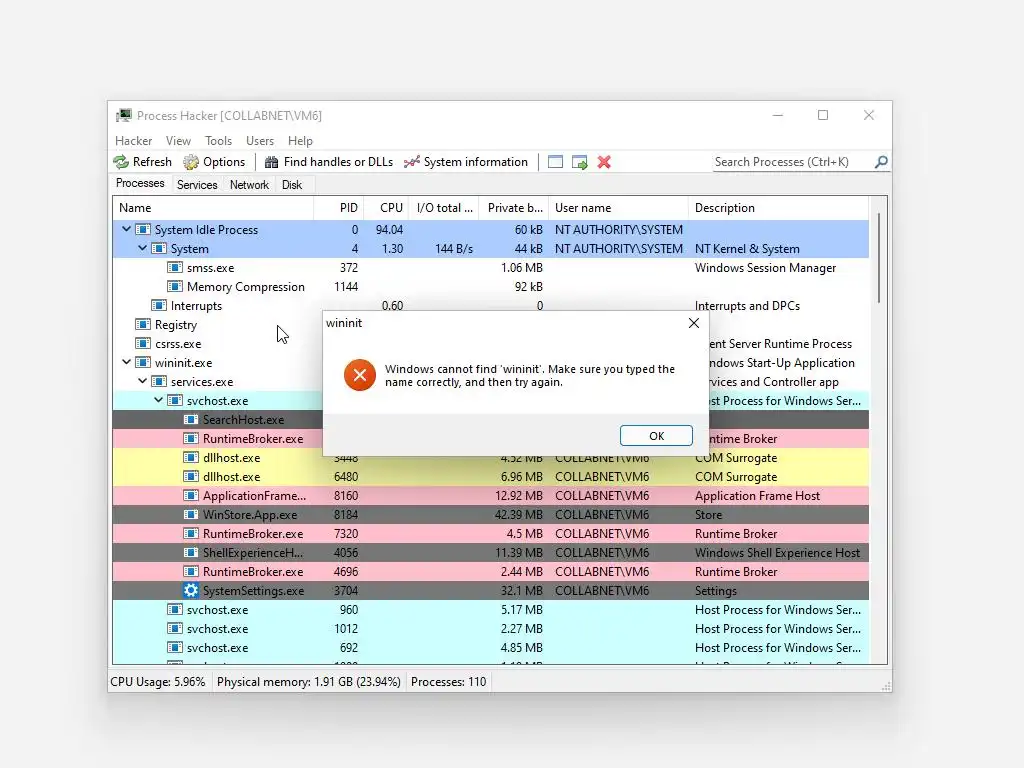Screen dimensions: 1024x768
Task: Click the System Idle Process icon
Action: 143,230
